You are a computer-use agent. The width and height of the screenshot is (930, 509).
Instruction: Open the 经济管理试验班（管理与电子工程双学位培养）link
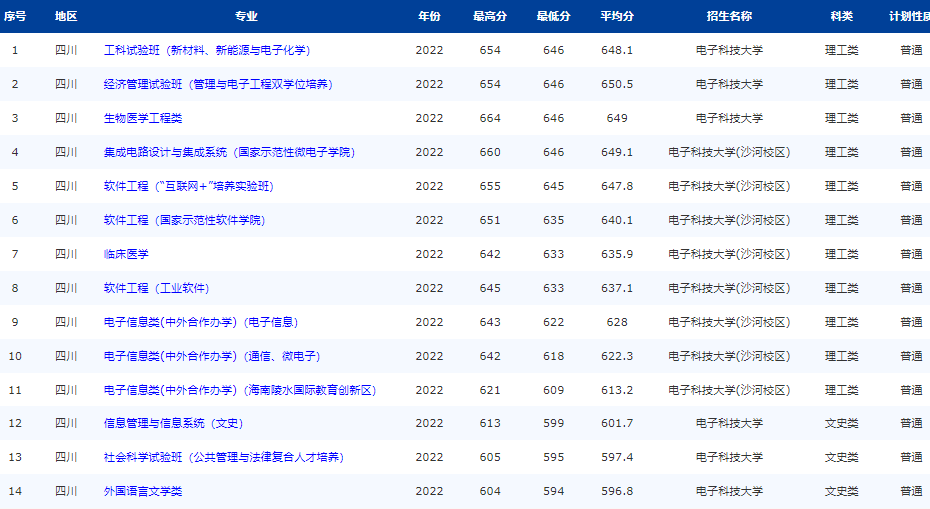coord(218,84)
